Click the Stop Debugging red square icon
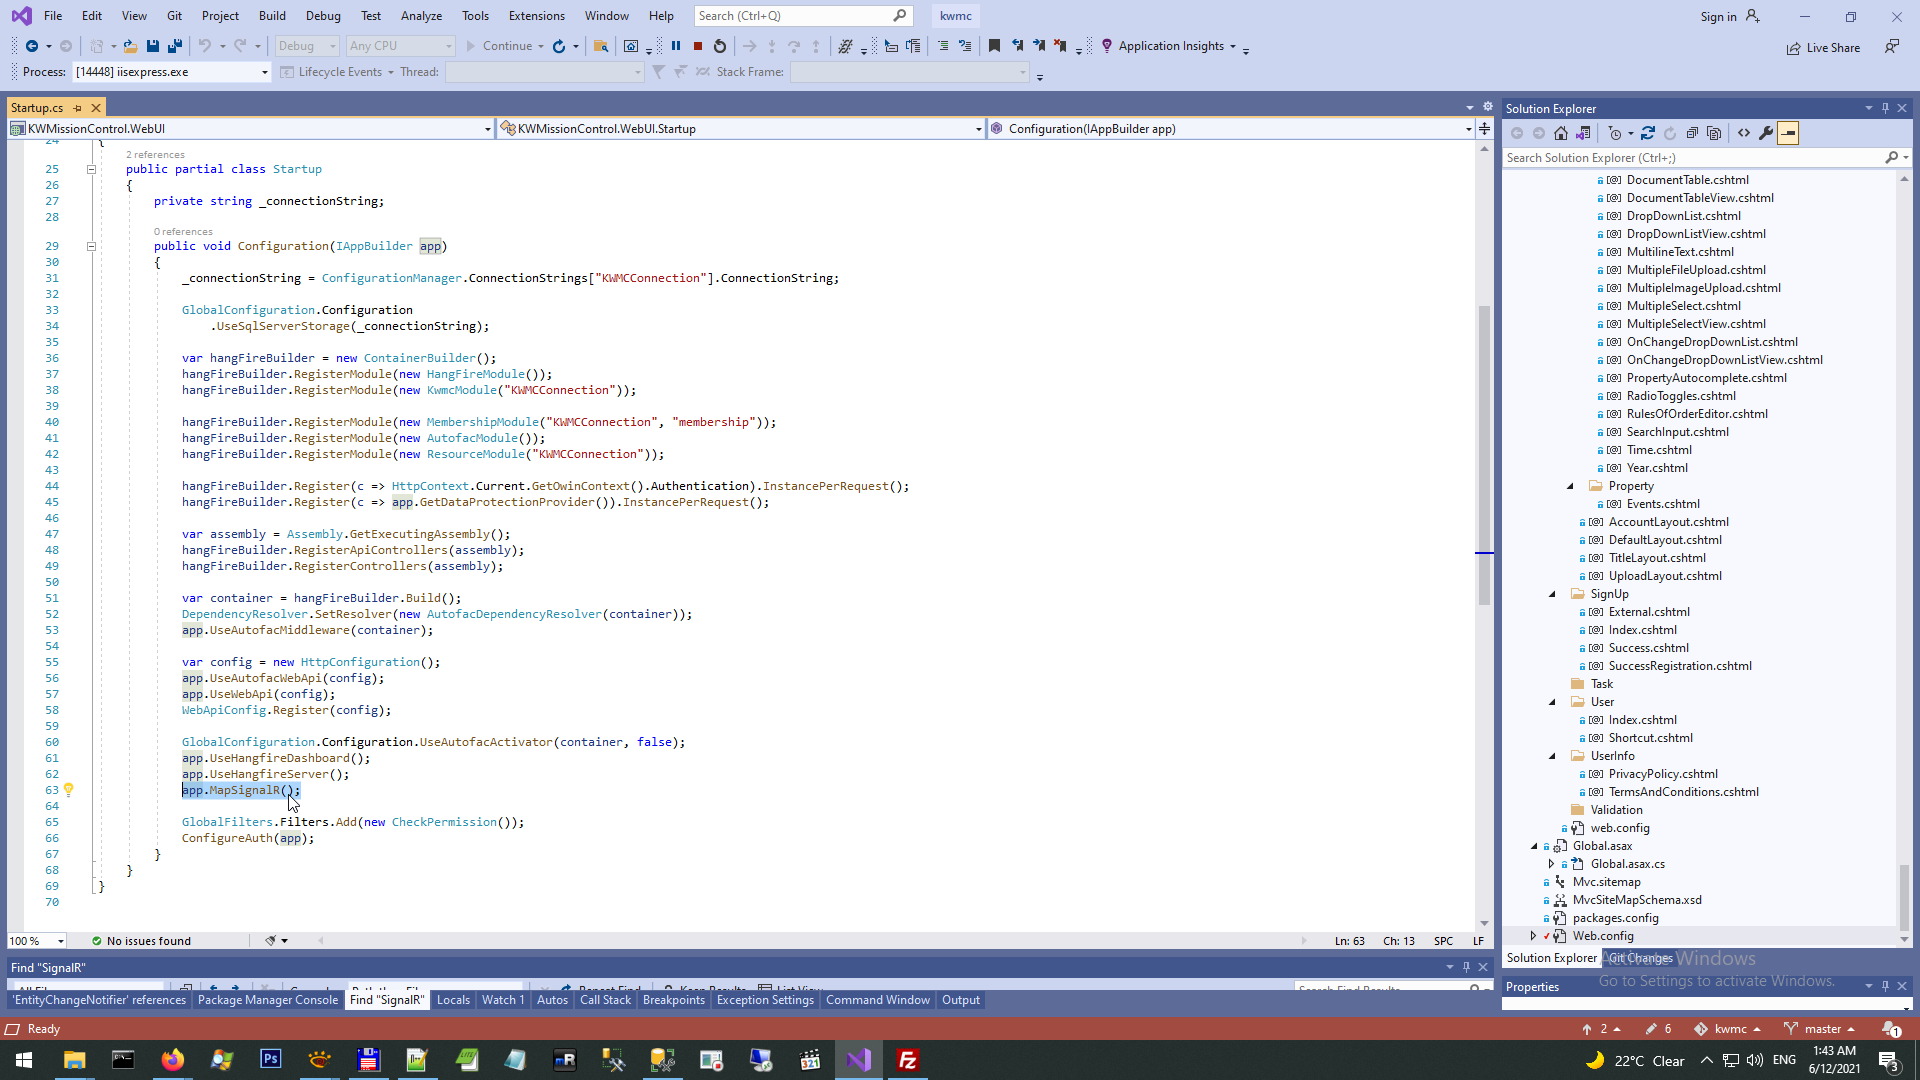Screen dimensions: 1920x1080 pyautogui.click(x=698, y=46)
